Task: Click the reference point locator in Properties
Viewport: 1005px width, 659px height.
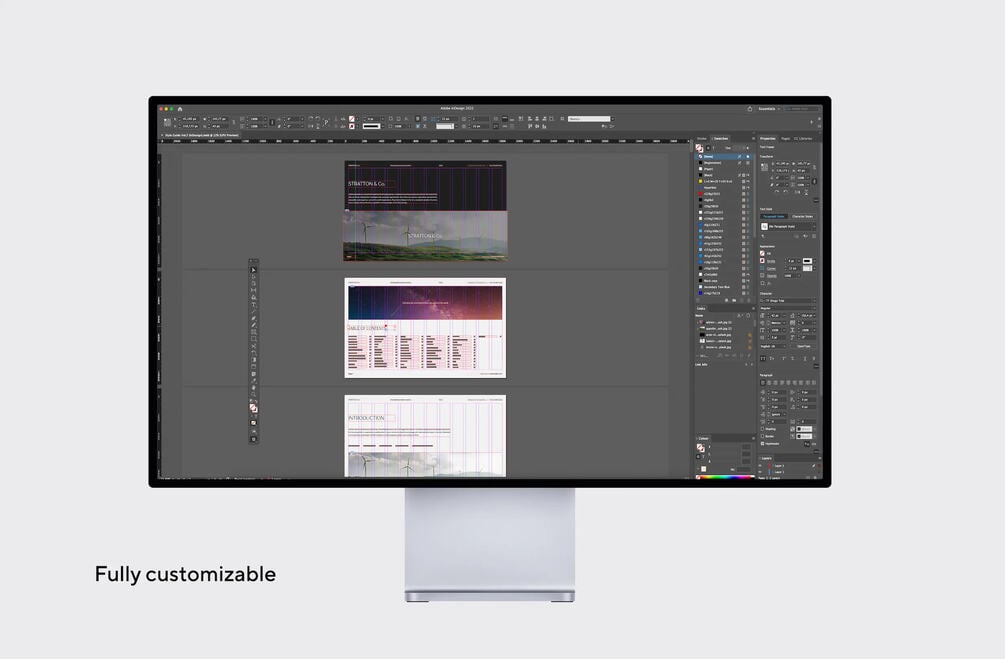Action: click(x=764, y=167)
